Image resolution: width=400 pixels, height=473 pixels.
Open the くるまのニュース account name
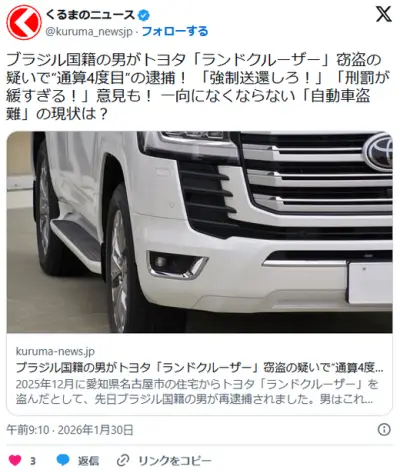90,15
